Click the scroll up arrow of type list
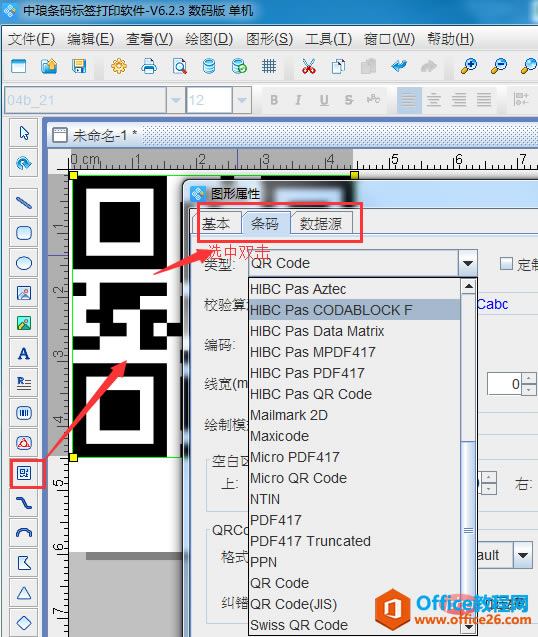 (x=469, y=287)
